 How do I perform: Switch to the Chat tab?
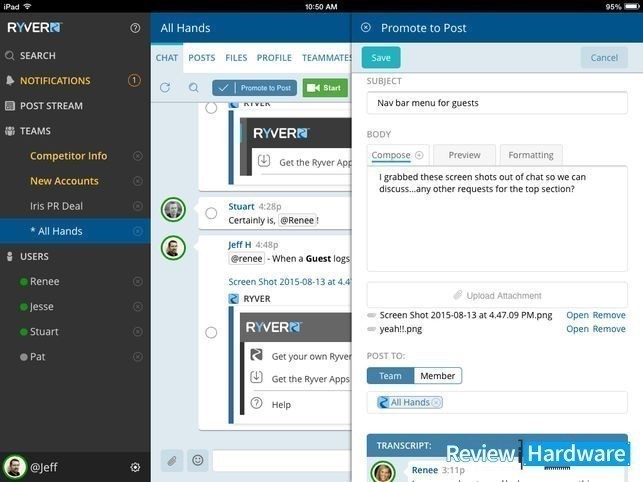coord(166,58)
